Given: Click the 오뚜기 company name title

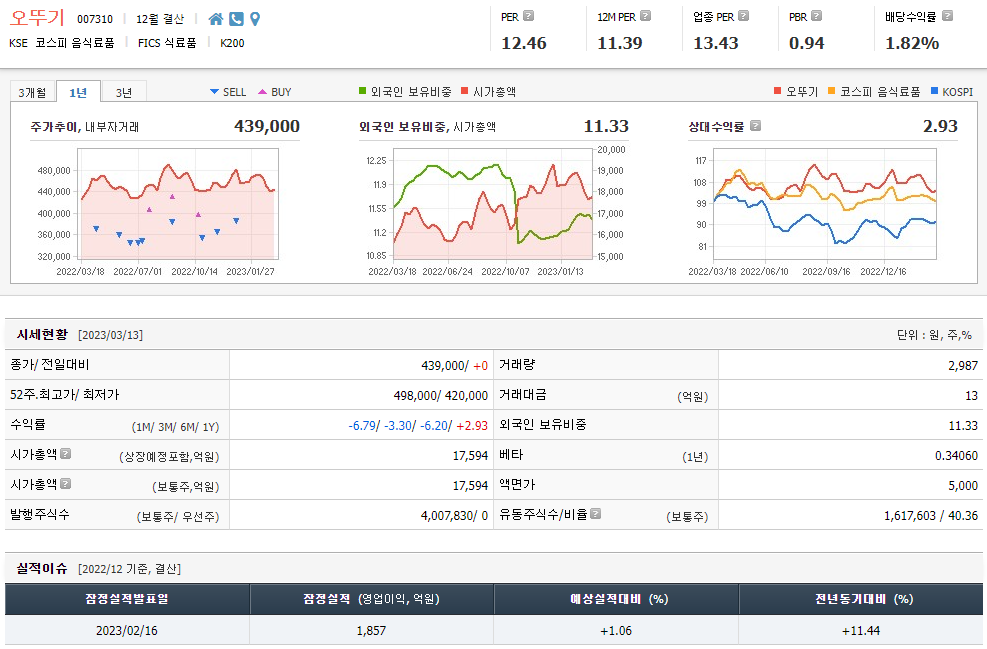Looking at the screenshot, I should tap(37, 18).
